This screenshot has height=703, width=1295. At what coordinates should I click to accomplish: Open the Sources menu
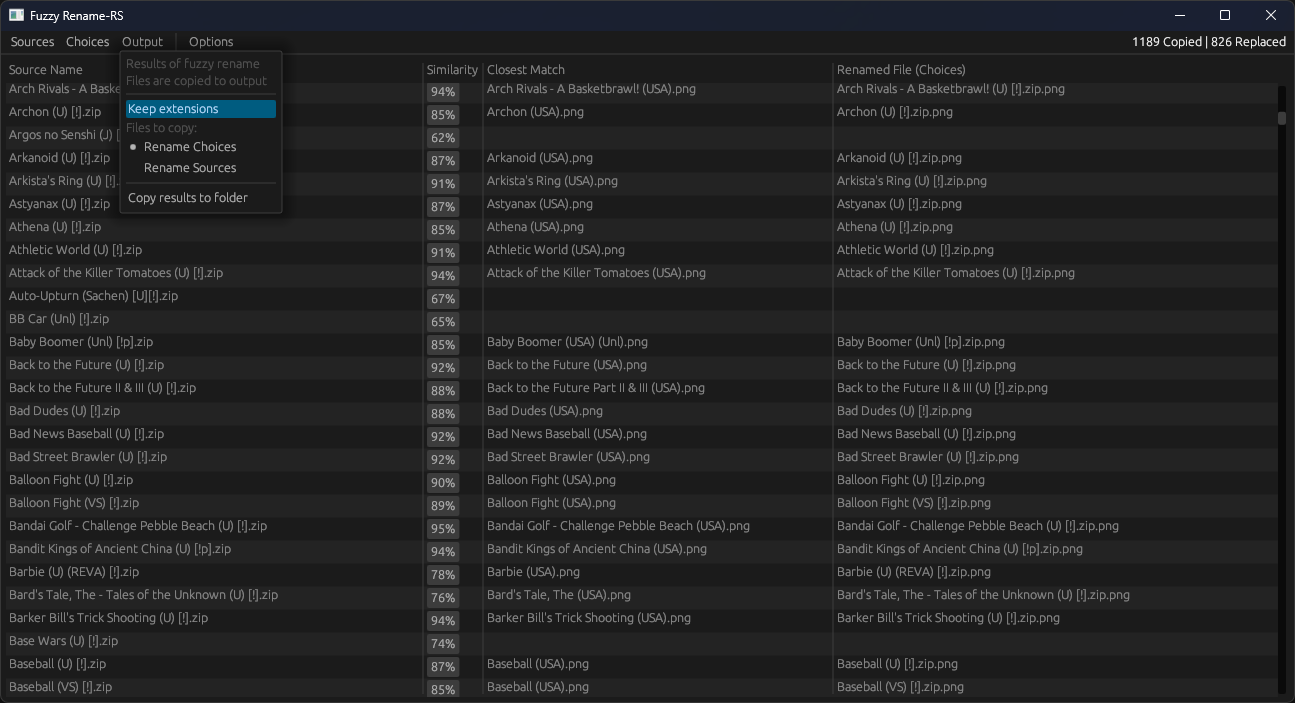(x=32, y=42)
